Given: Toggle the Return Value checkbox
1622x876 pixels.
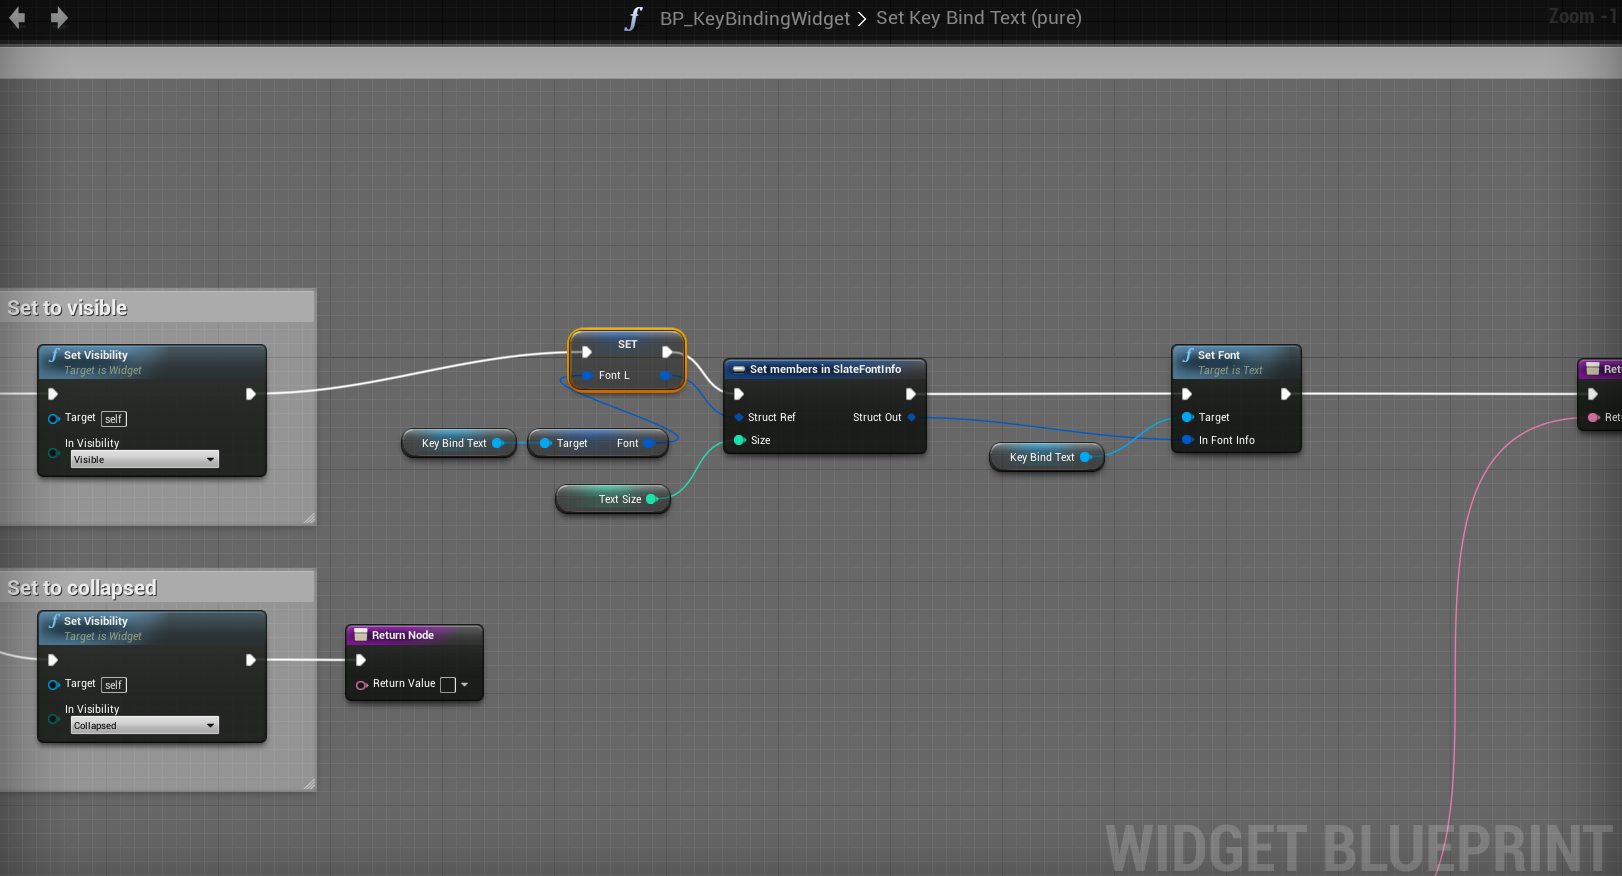Looking at the screenshot, I should coord(448,685).
